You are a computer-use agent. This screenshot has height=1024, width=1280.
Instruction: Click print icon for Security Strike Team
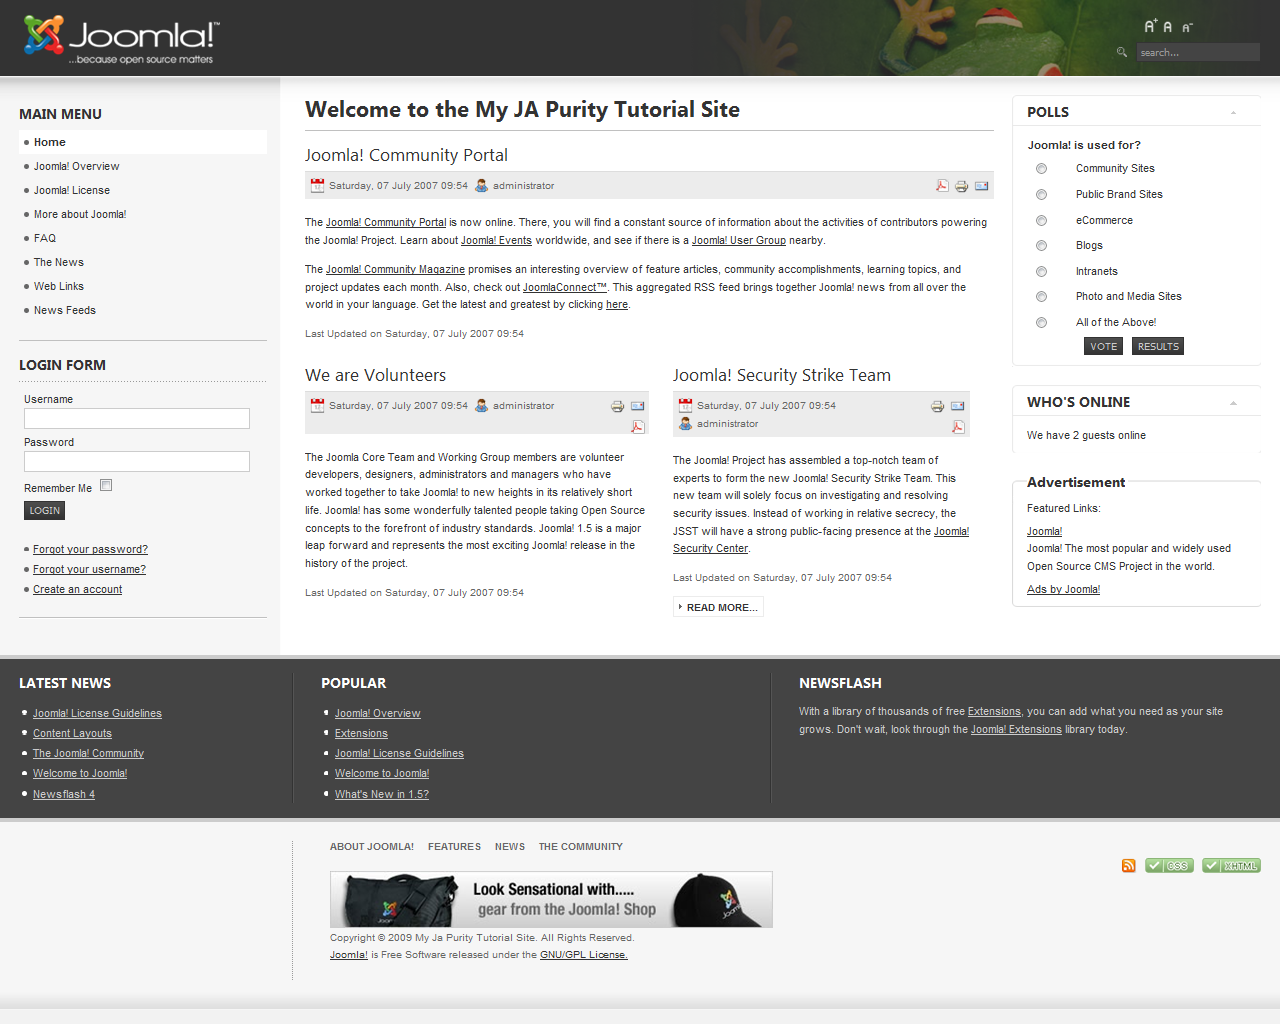938,406
